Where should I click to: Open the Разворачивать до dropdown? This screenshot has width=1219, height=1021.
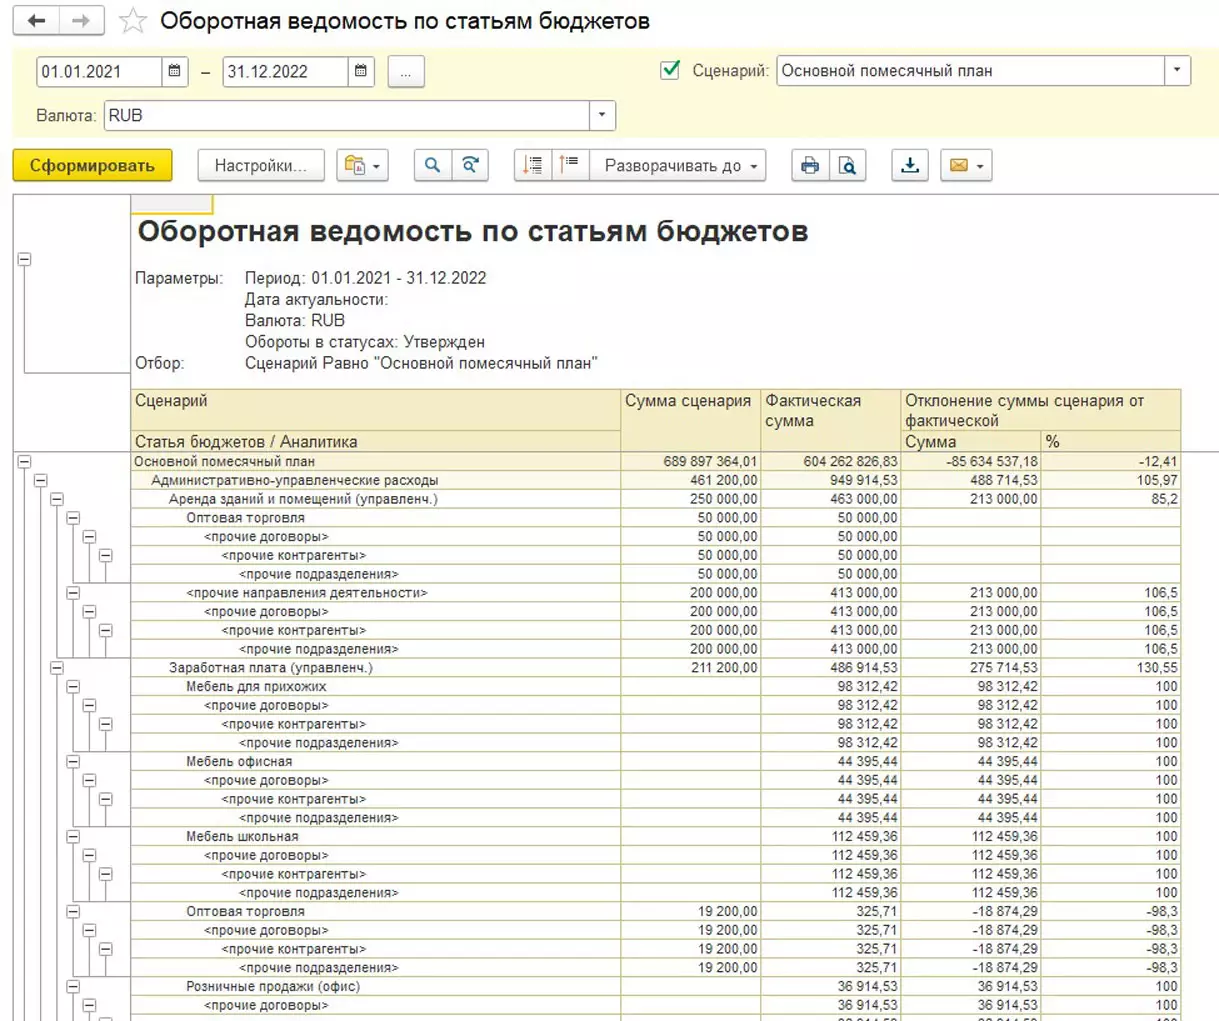click(678, 165)
